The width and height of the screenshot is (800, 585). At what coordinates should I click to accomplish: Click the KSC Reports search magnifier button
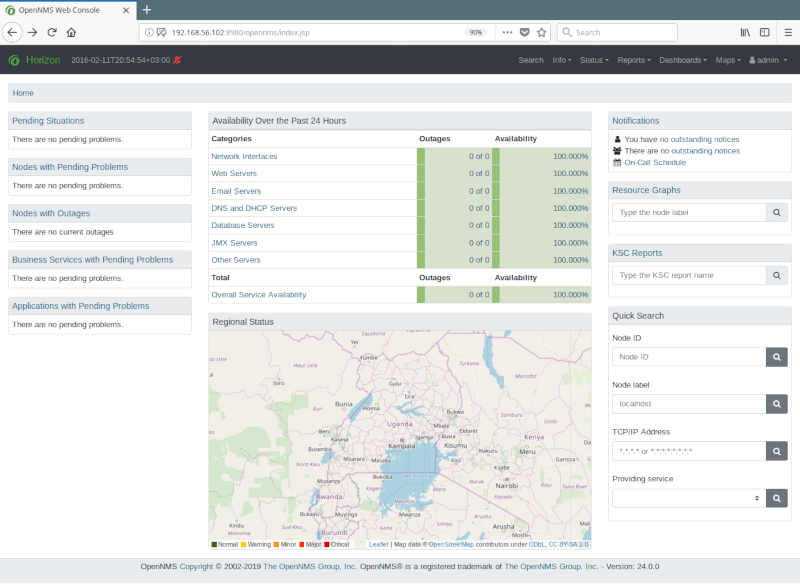tap(777, 275)
